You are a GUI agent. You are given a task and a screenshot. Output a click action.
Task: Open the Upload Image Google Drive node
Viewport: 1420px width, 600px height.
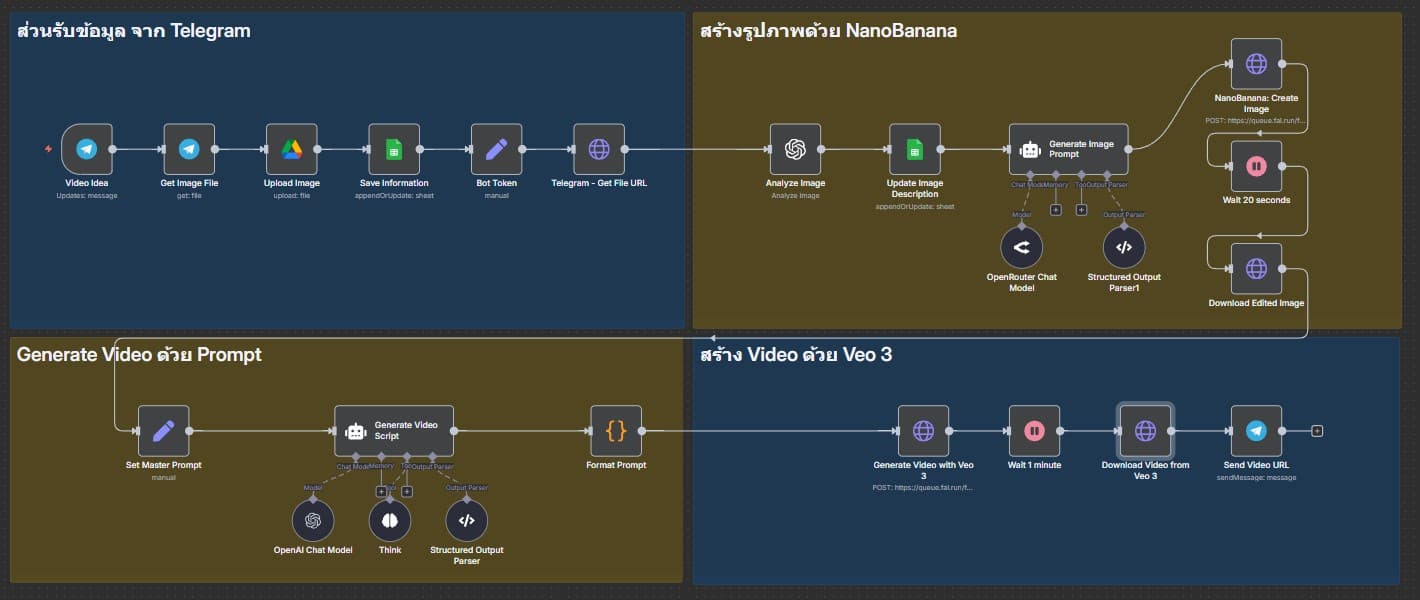[x=291, y=150]
